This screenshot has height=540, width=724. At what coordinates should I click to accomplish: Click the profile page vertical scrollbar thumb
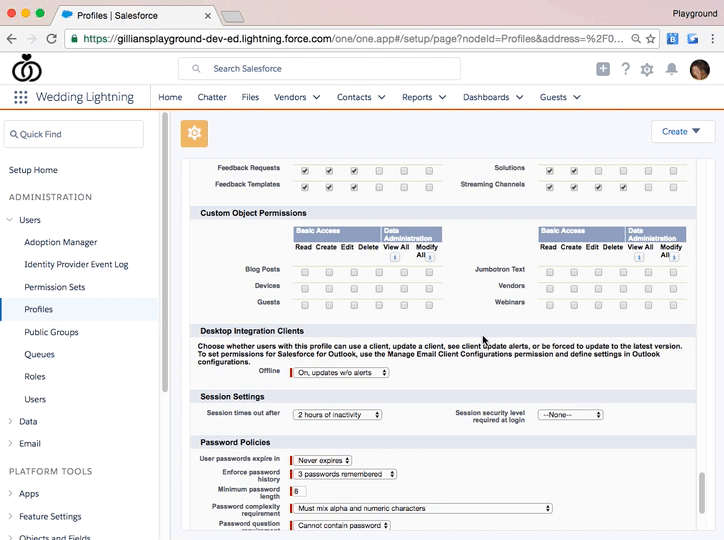(x=702, y=493)
